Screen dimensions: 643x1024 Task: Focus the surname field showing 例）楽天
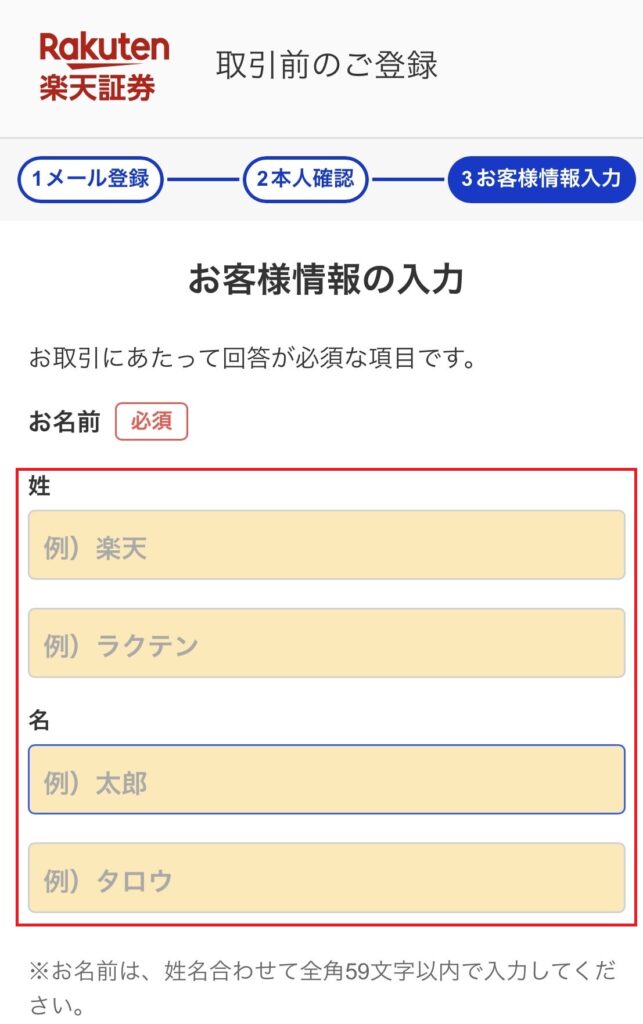tap(326, 545)
